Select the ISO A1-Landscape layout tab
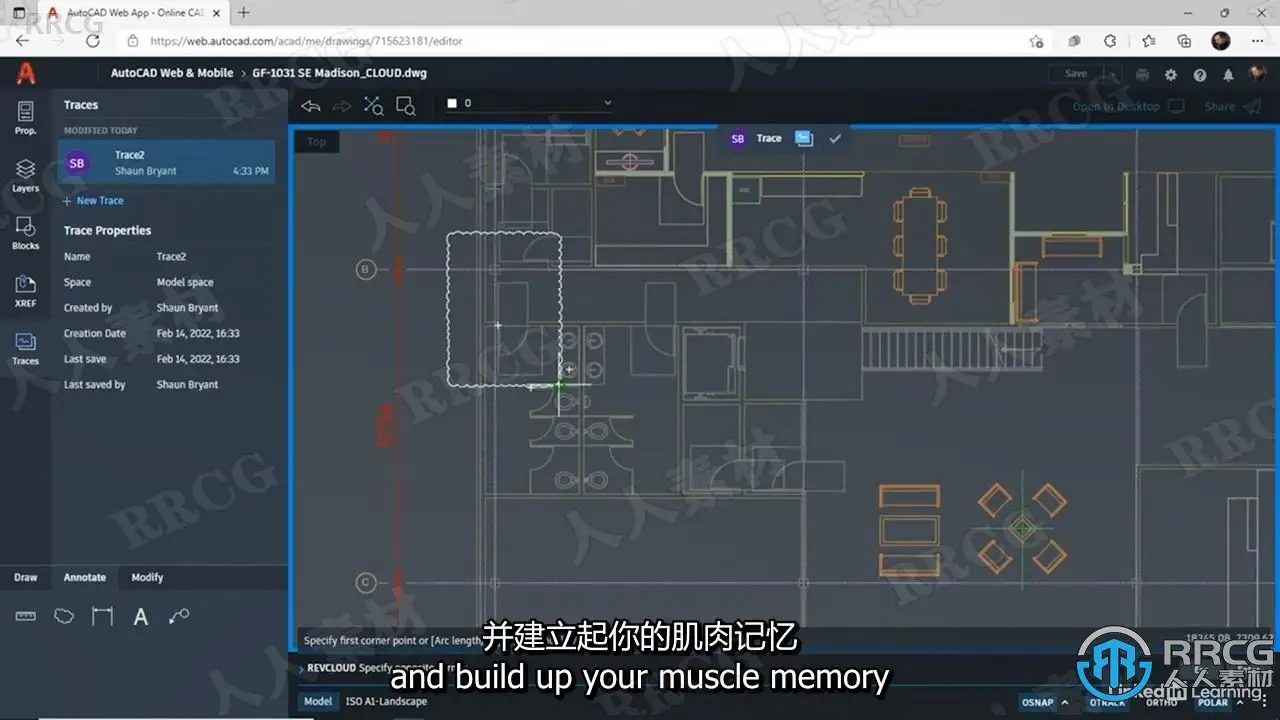The height and width of the screenshot is (720, 1280). point(386,701)
